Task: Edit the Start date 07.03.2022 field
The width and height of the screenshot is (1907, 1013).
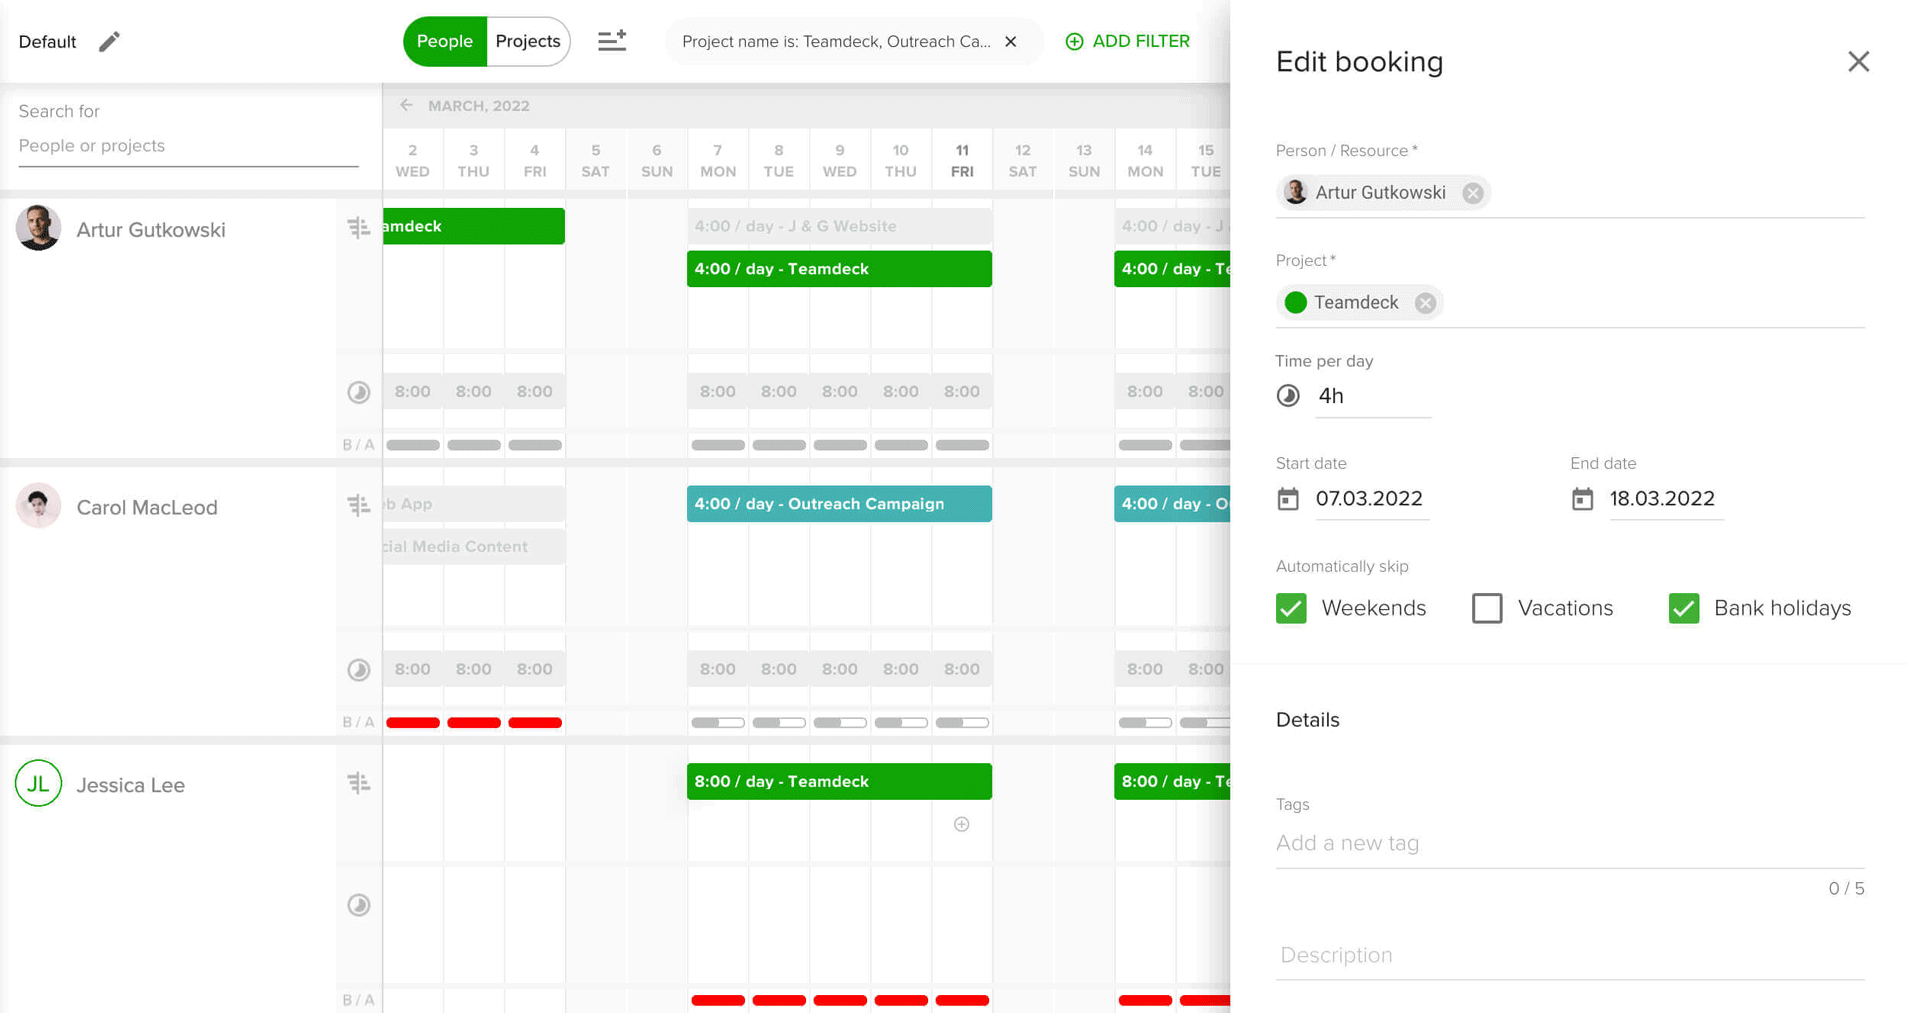Action: [x=1371, y=499]
